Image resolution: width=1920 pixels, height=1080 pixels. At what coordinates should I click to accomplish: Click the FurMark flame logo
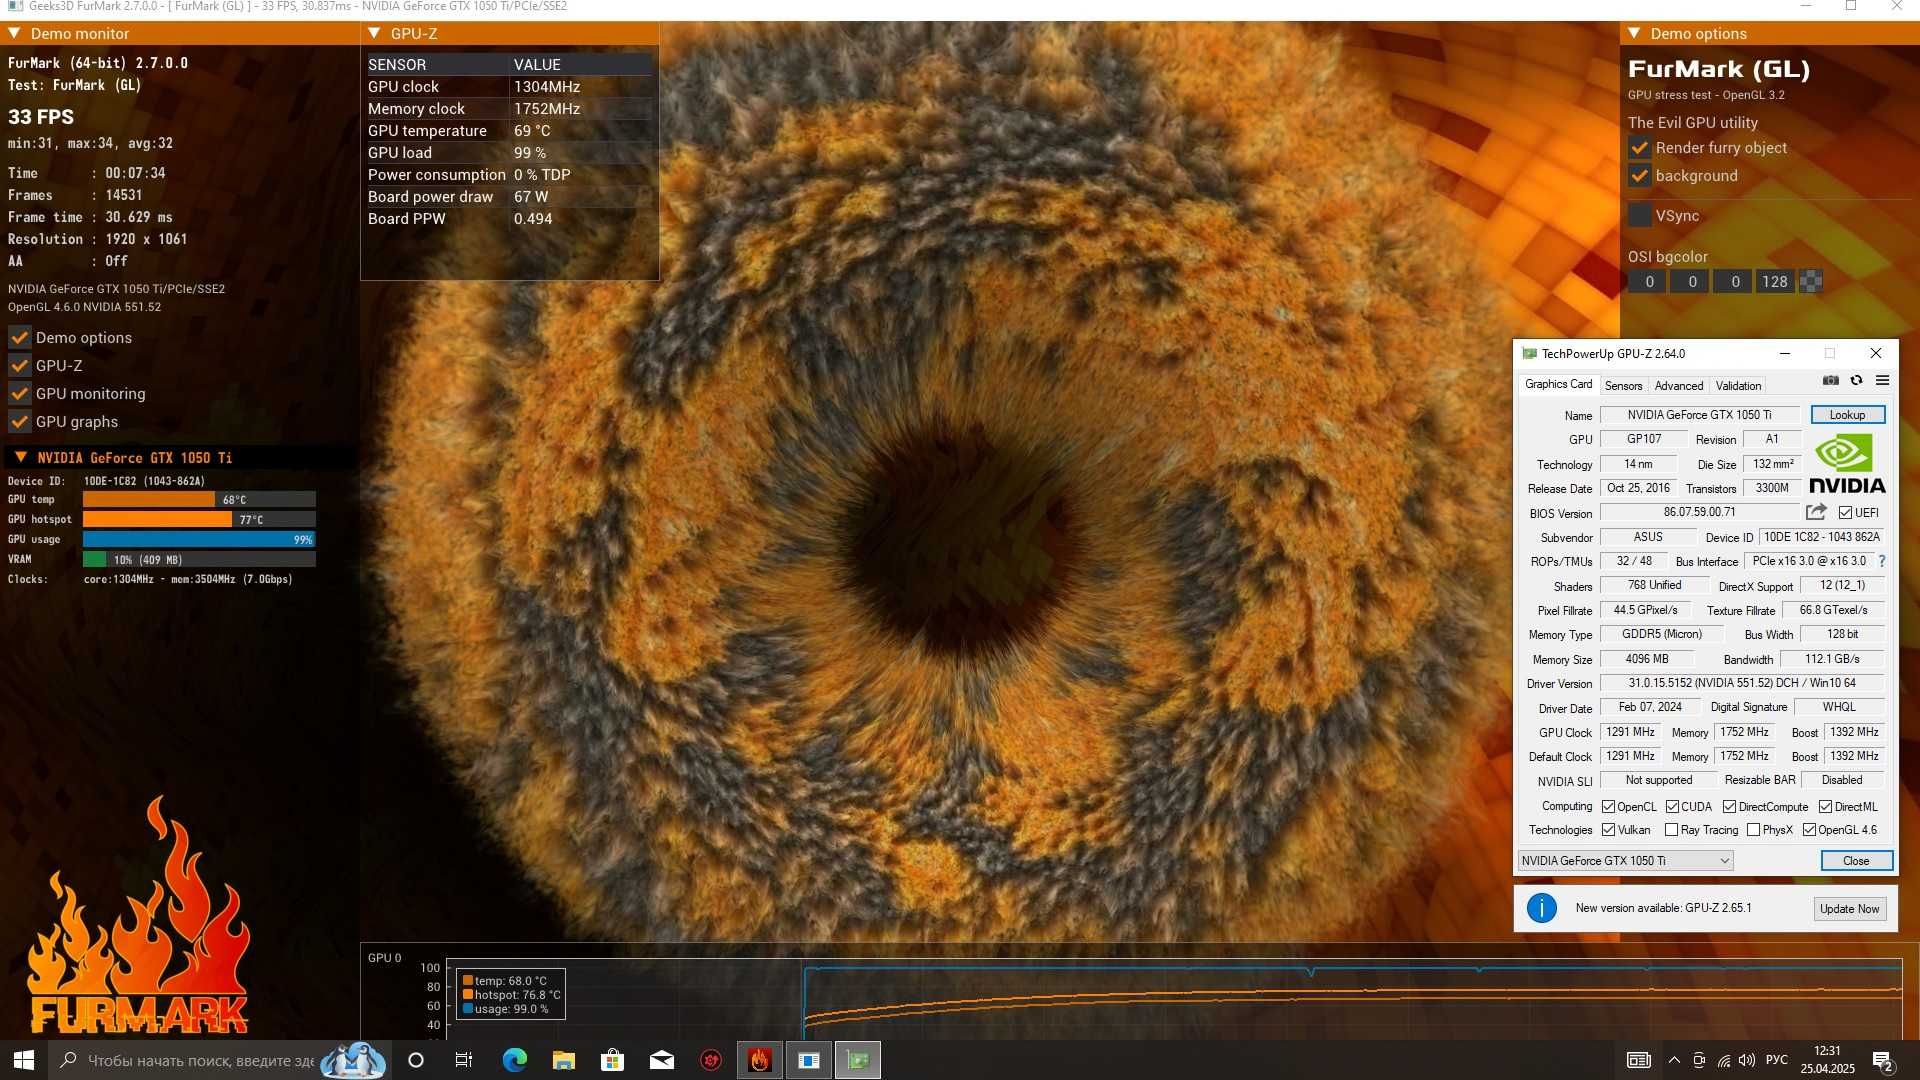pos(138,915)
